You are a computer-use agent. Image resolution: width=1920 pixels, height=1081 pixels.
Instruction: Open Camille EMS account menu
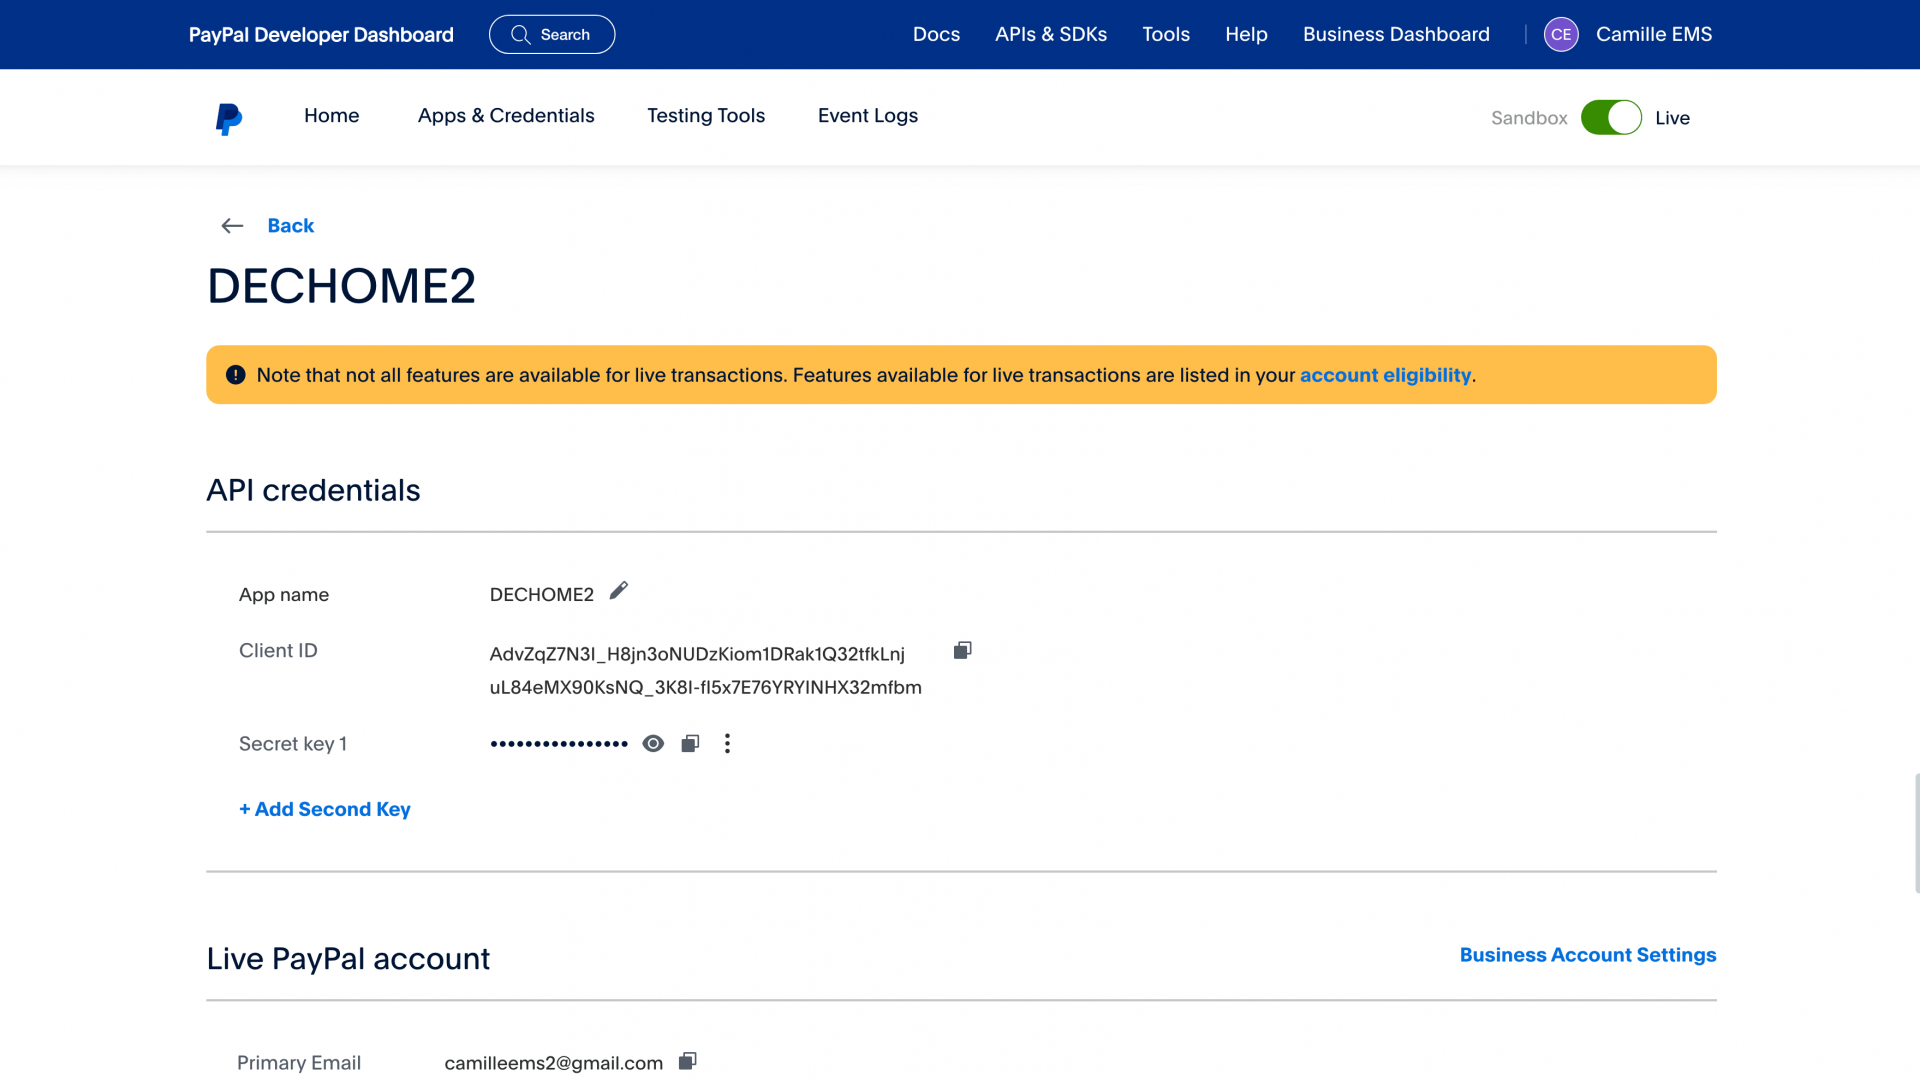tap(1654, 34)
